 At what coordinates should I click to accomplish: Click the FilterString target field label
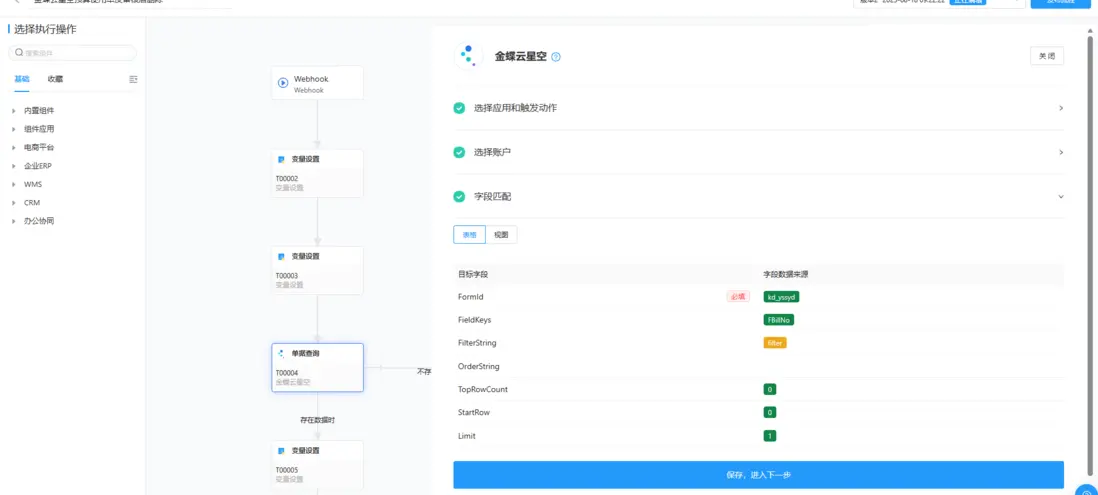click(x=477, y=343)
